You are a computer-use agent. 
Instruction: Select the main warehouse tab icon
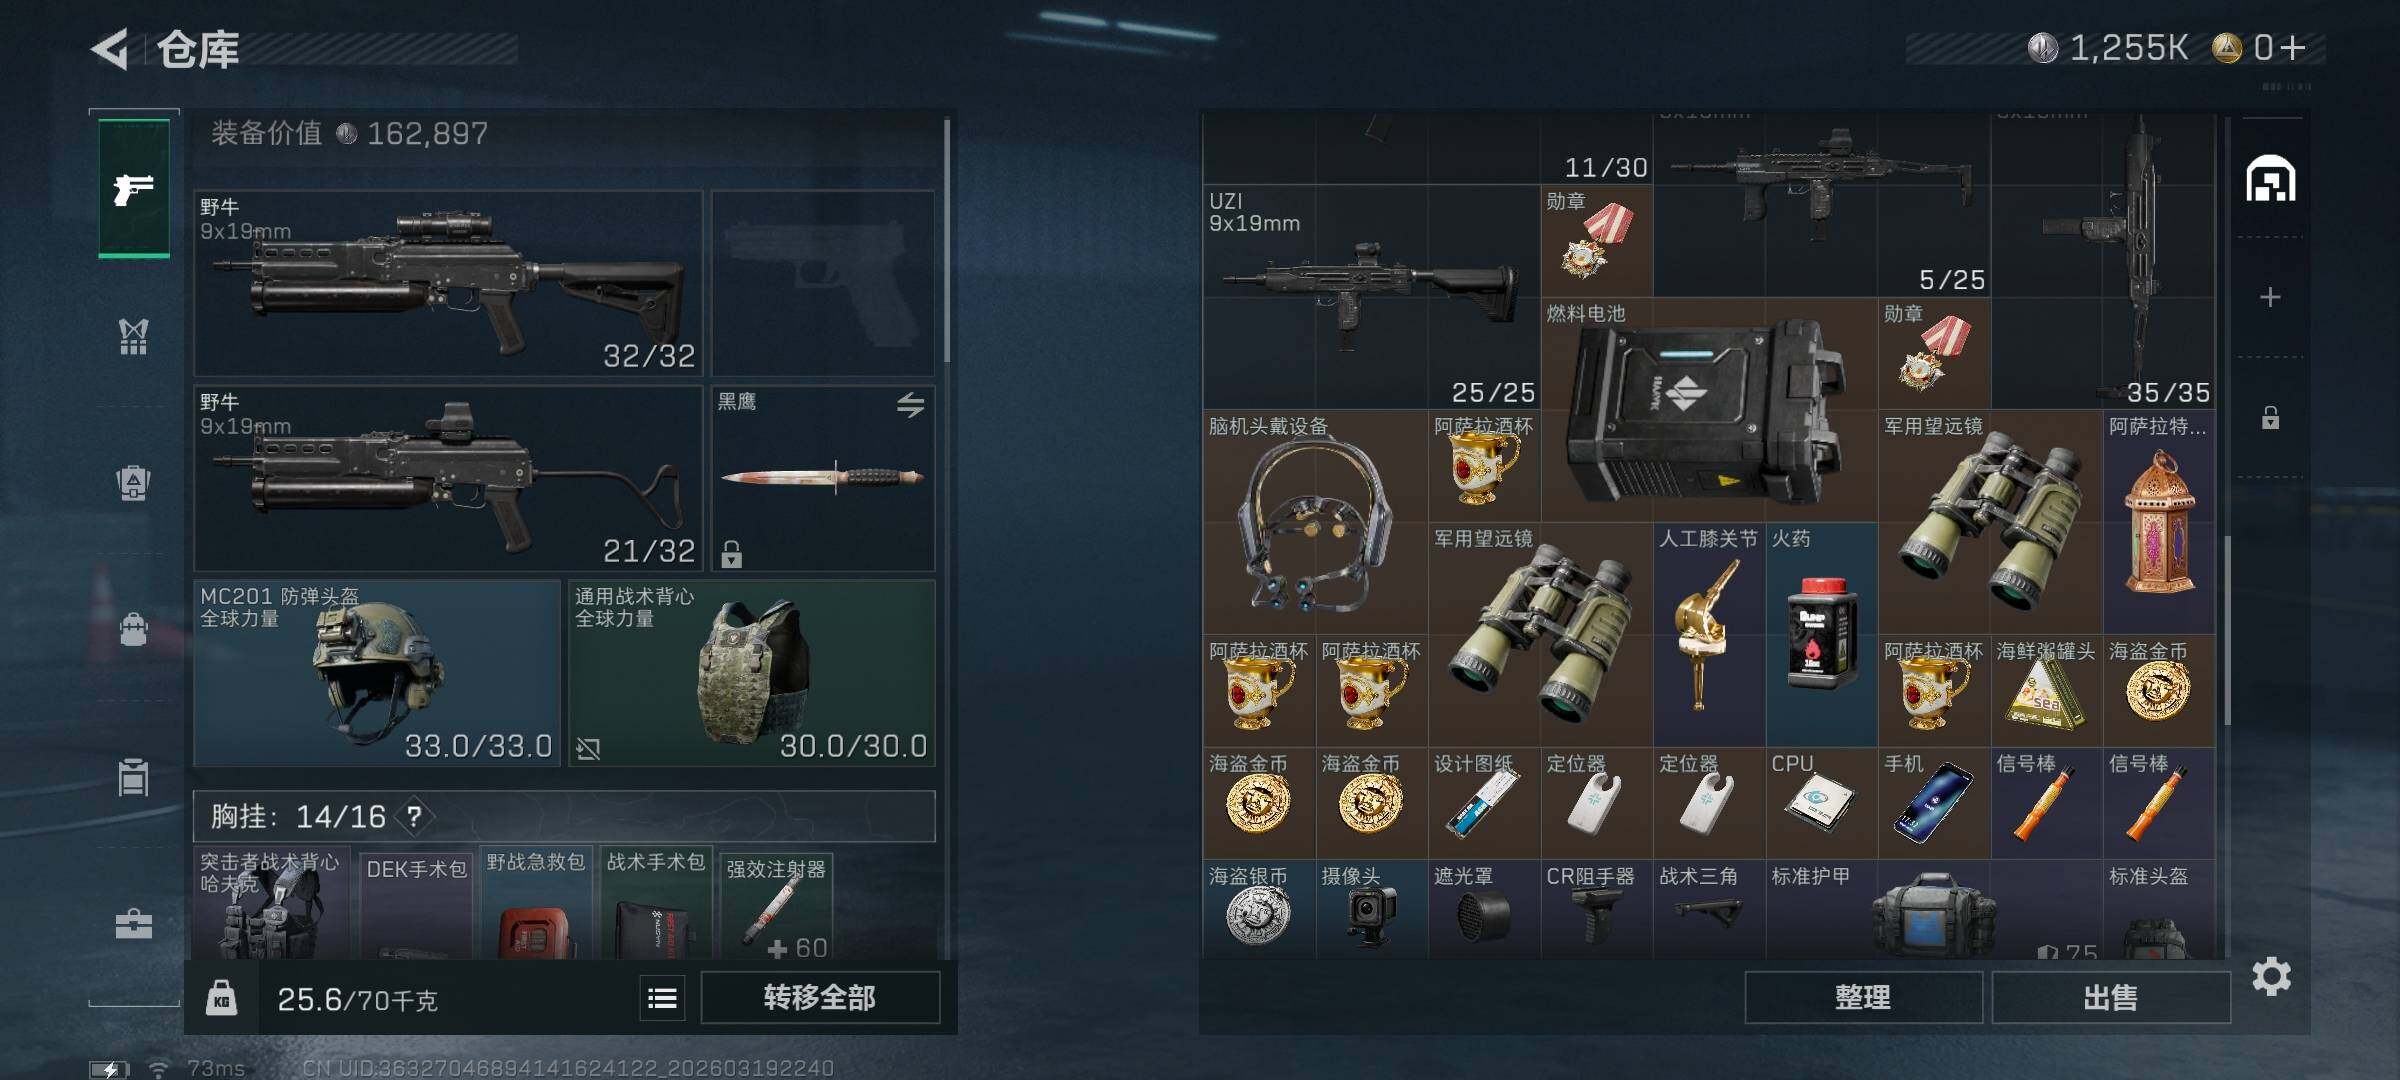point(2271,179)
